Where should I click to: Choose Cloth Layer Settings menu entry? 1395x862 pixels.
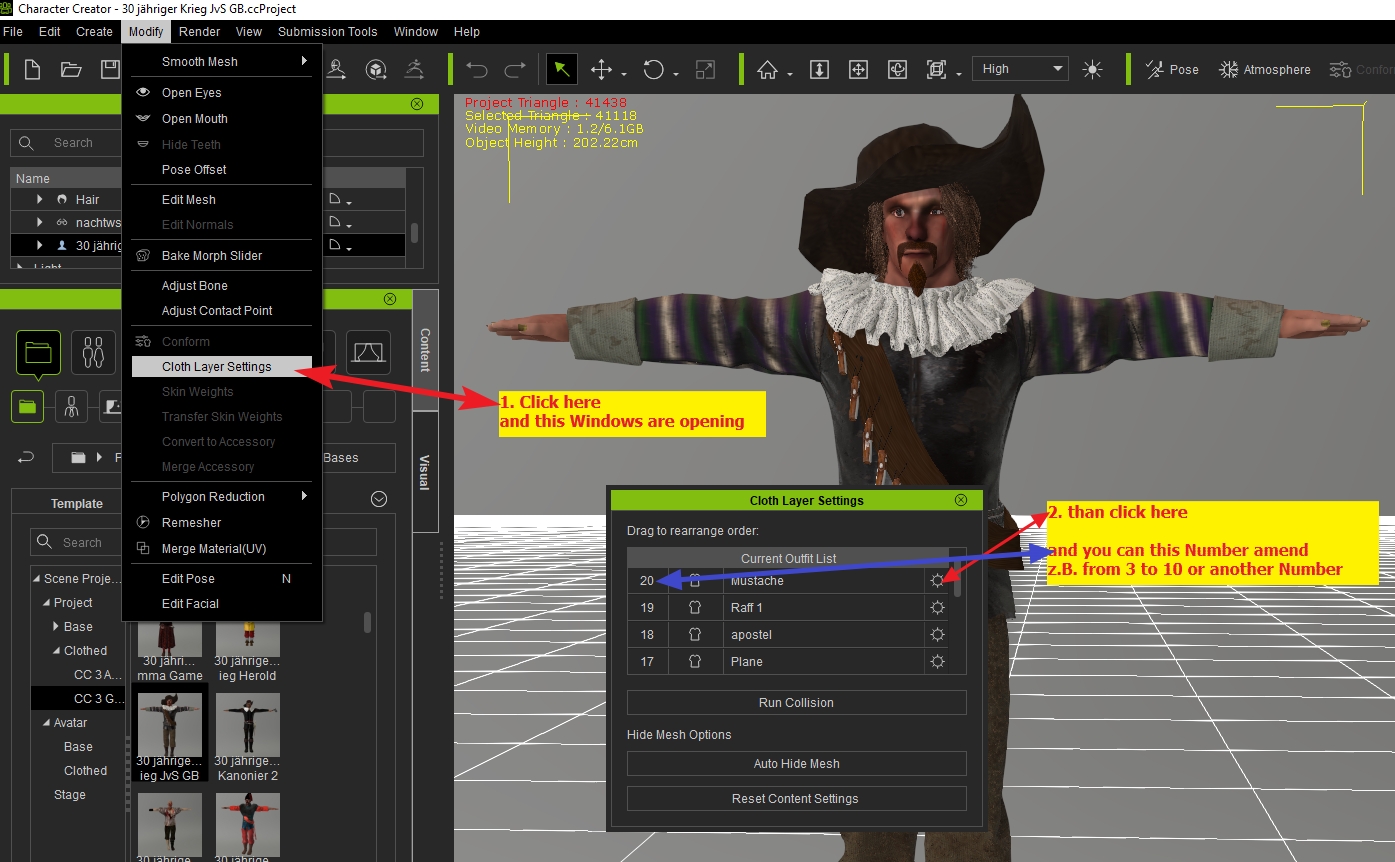tap(221, 366)
